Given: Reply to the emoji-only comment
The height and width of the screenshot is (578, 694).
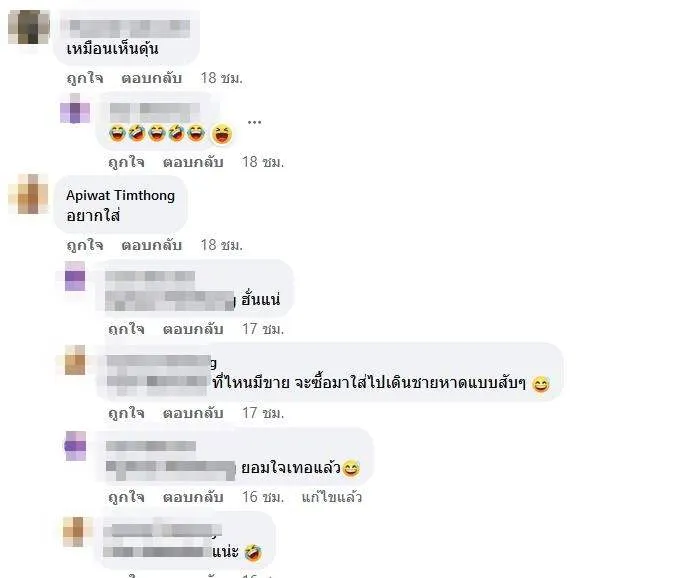Looking at the screenshot, I should [193, 162].
